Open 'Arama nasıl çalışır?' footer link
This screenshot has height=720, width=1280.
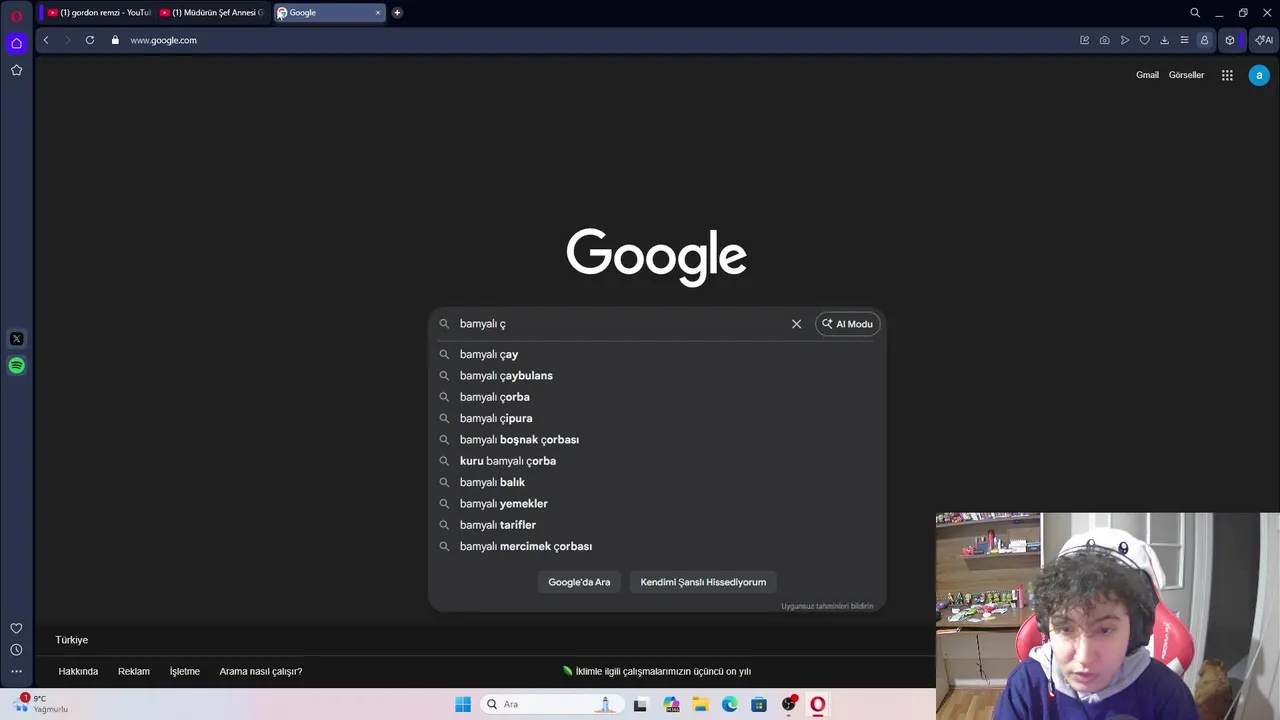(261, 671)
